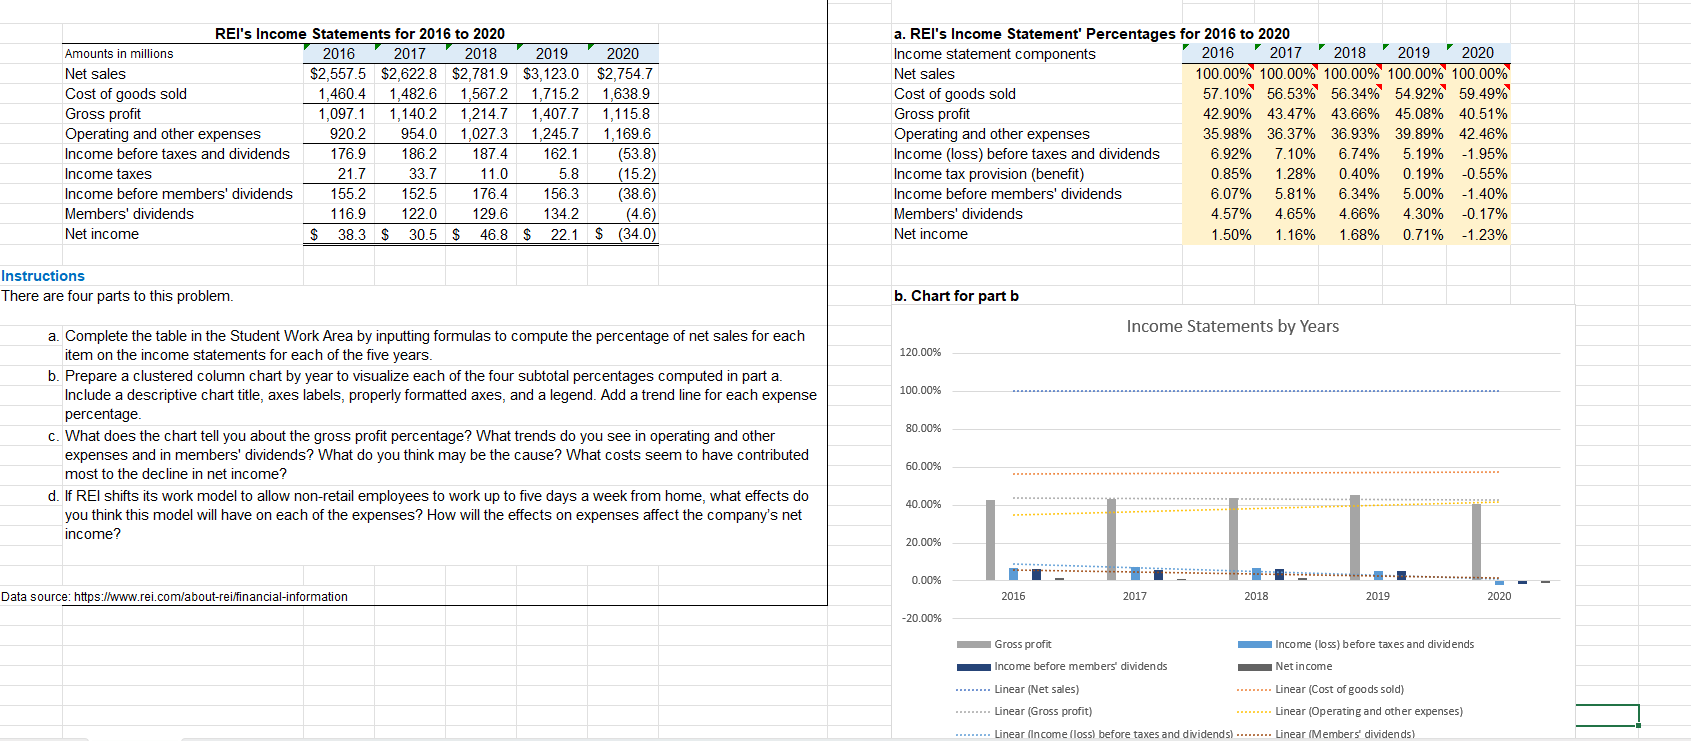Select income taxes cell "33.7"

(x=423, y=174)
